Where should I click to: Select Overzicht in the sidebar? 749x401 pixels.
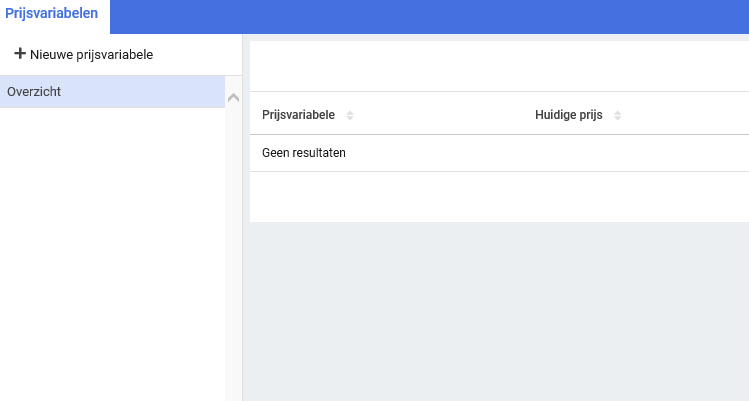110,91
